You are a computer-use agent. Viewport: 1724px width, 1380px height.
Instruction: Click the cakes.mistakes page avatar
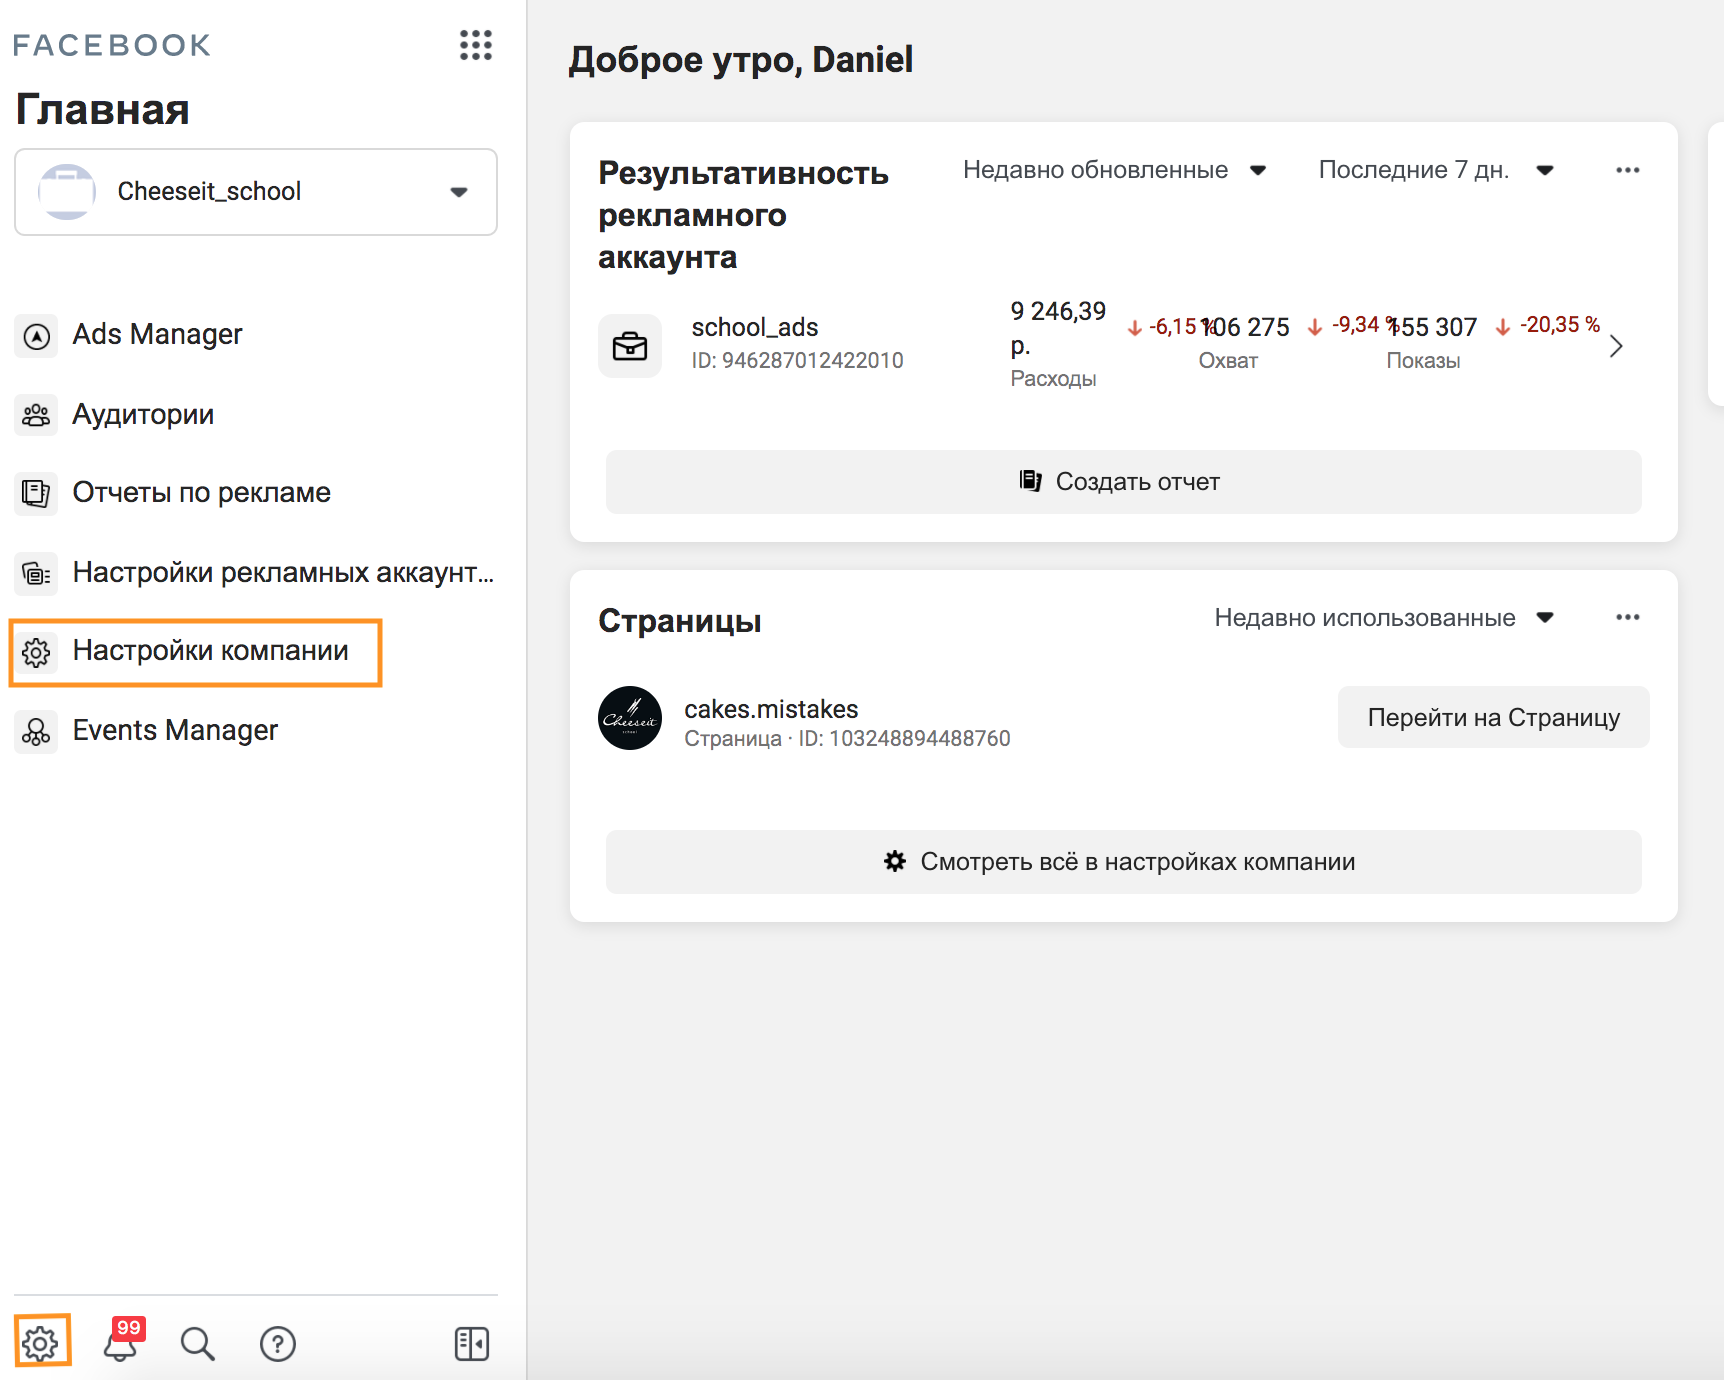point(630,718)
